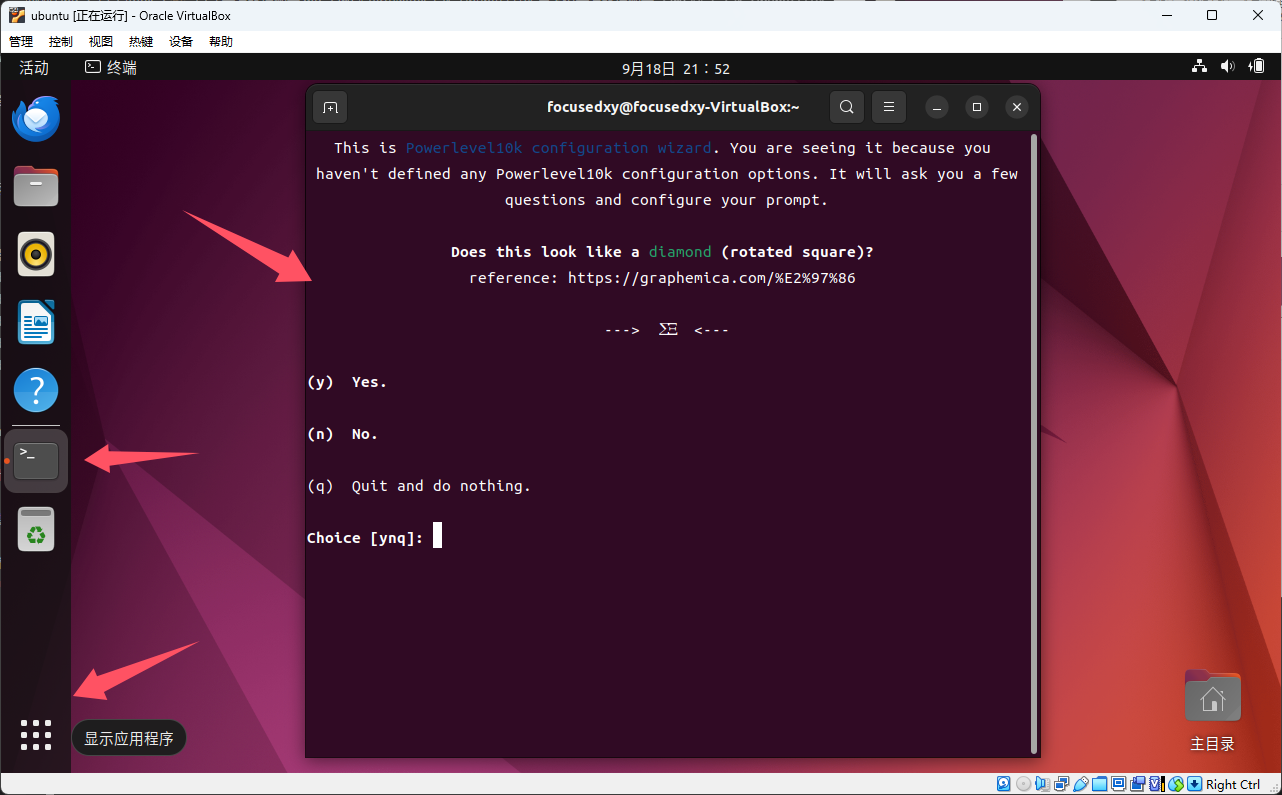Click the volume icon in top bar
Viewport: 1282px width, 795px height.
1228,67
